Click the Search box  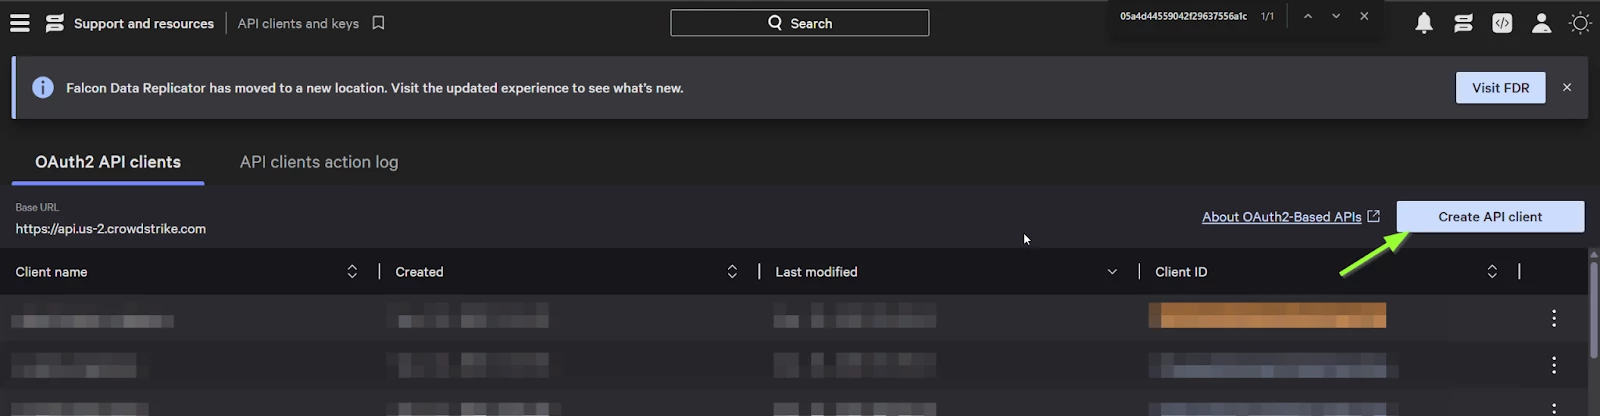coord(799,23)
